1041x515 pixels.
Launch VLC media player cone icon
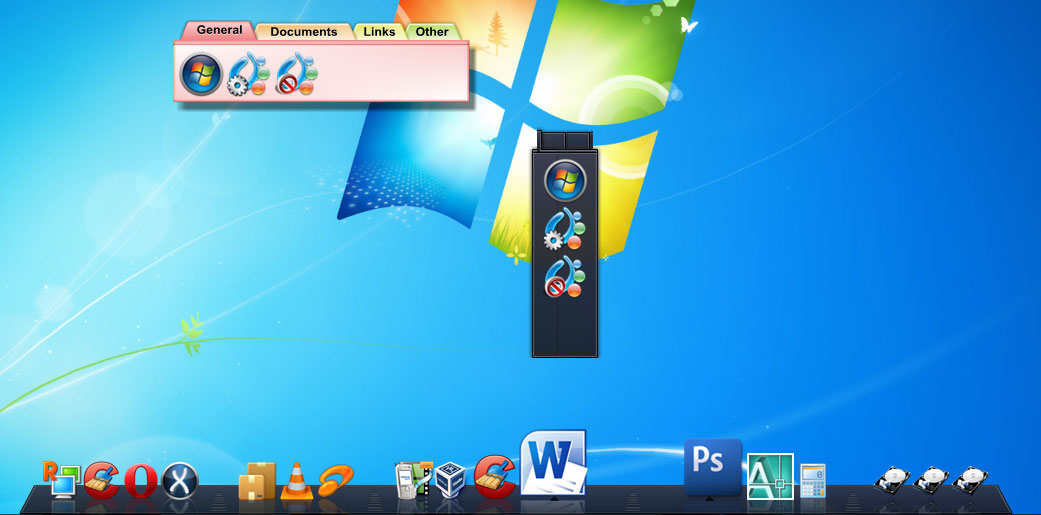[297, 480]
